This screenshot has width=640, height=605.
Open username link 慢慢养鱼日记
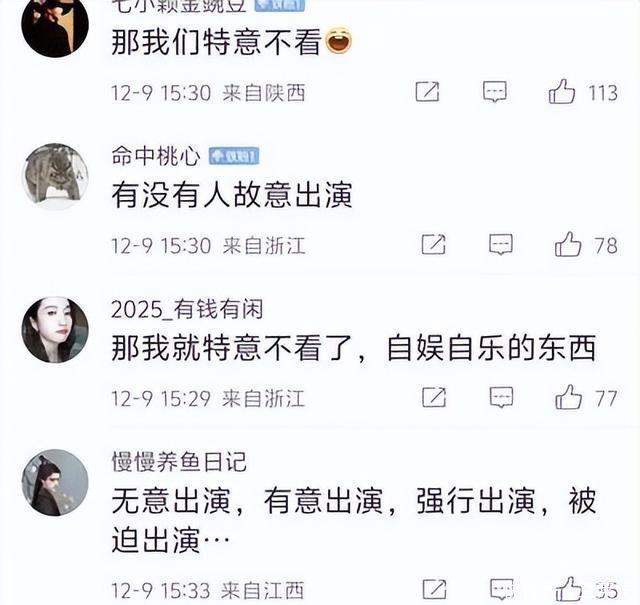click(x=179, y=462)
